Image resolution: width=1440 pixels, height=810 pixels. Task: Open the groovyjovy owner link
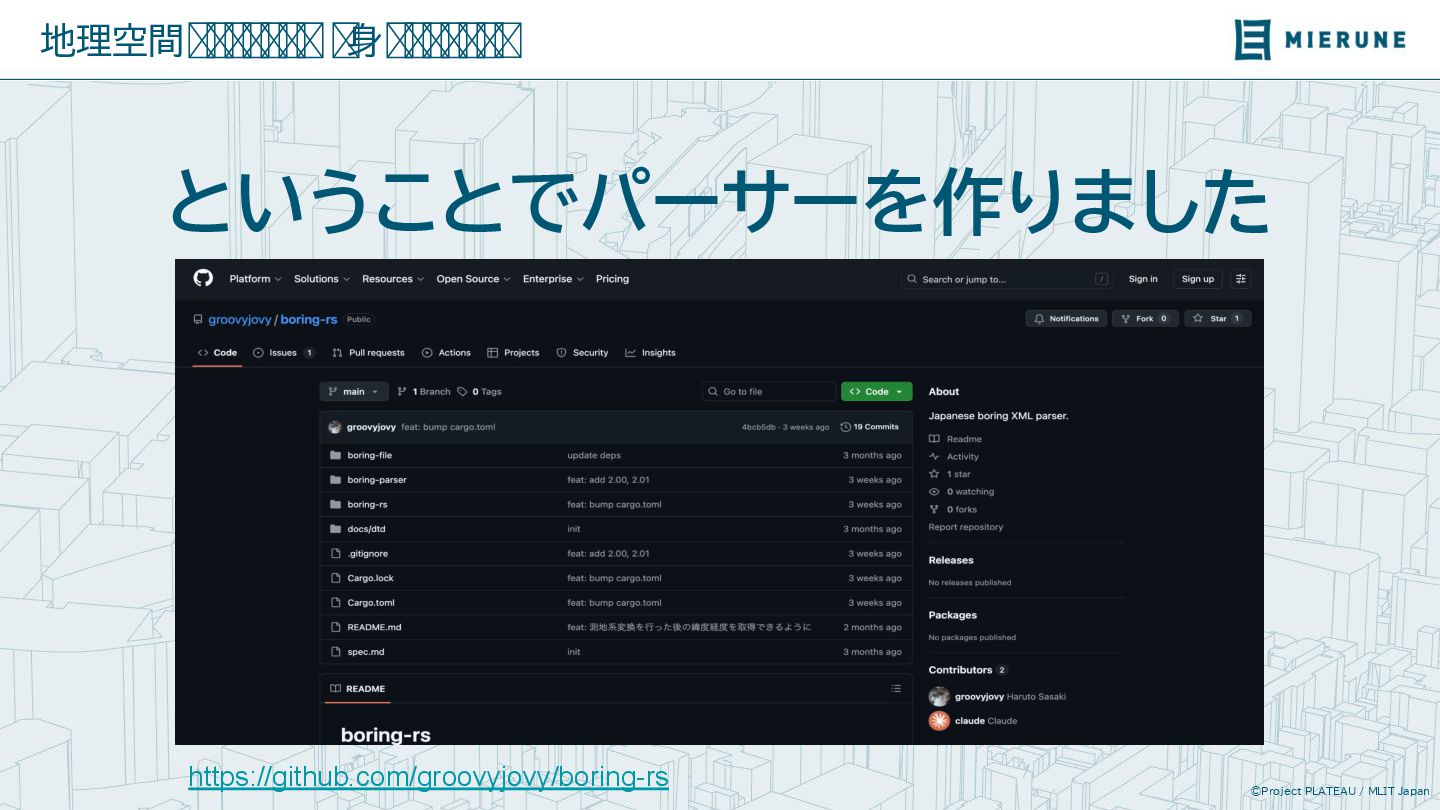(x=239, y=320)
